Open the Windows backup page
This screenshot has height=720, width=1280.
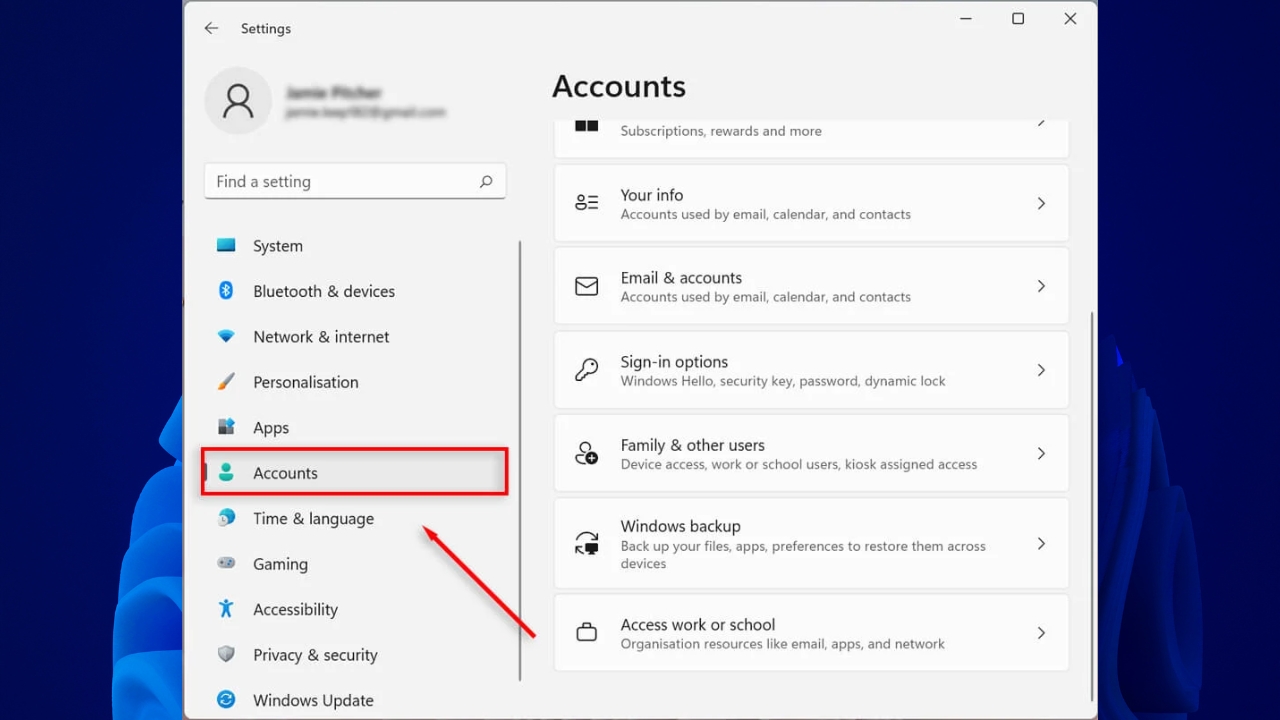[x=811, y=544]
